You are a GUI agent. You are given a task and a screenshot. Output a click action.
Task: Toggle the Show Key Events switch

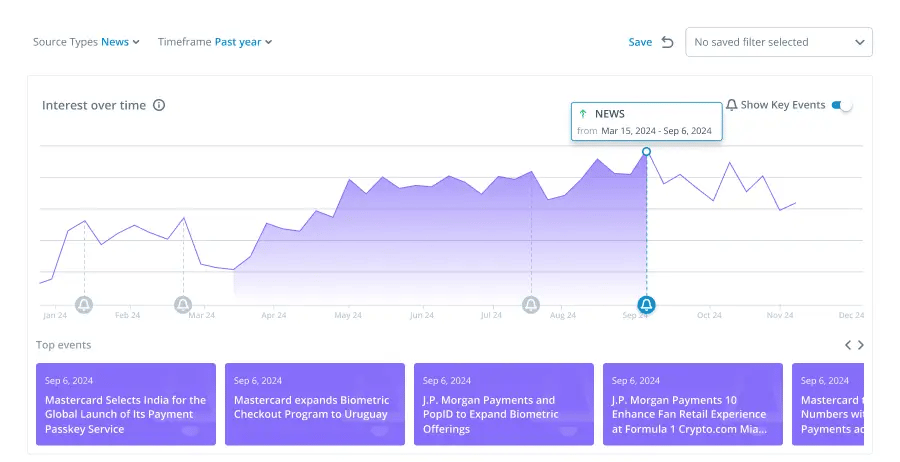point(842,105)
